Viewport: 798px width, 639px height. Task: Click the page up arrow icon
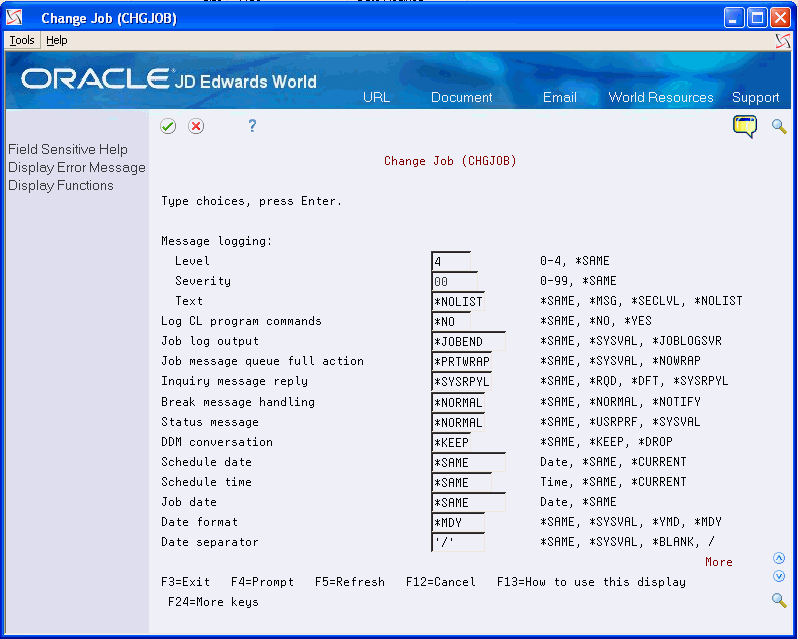coord(779,558)
